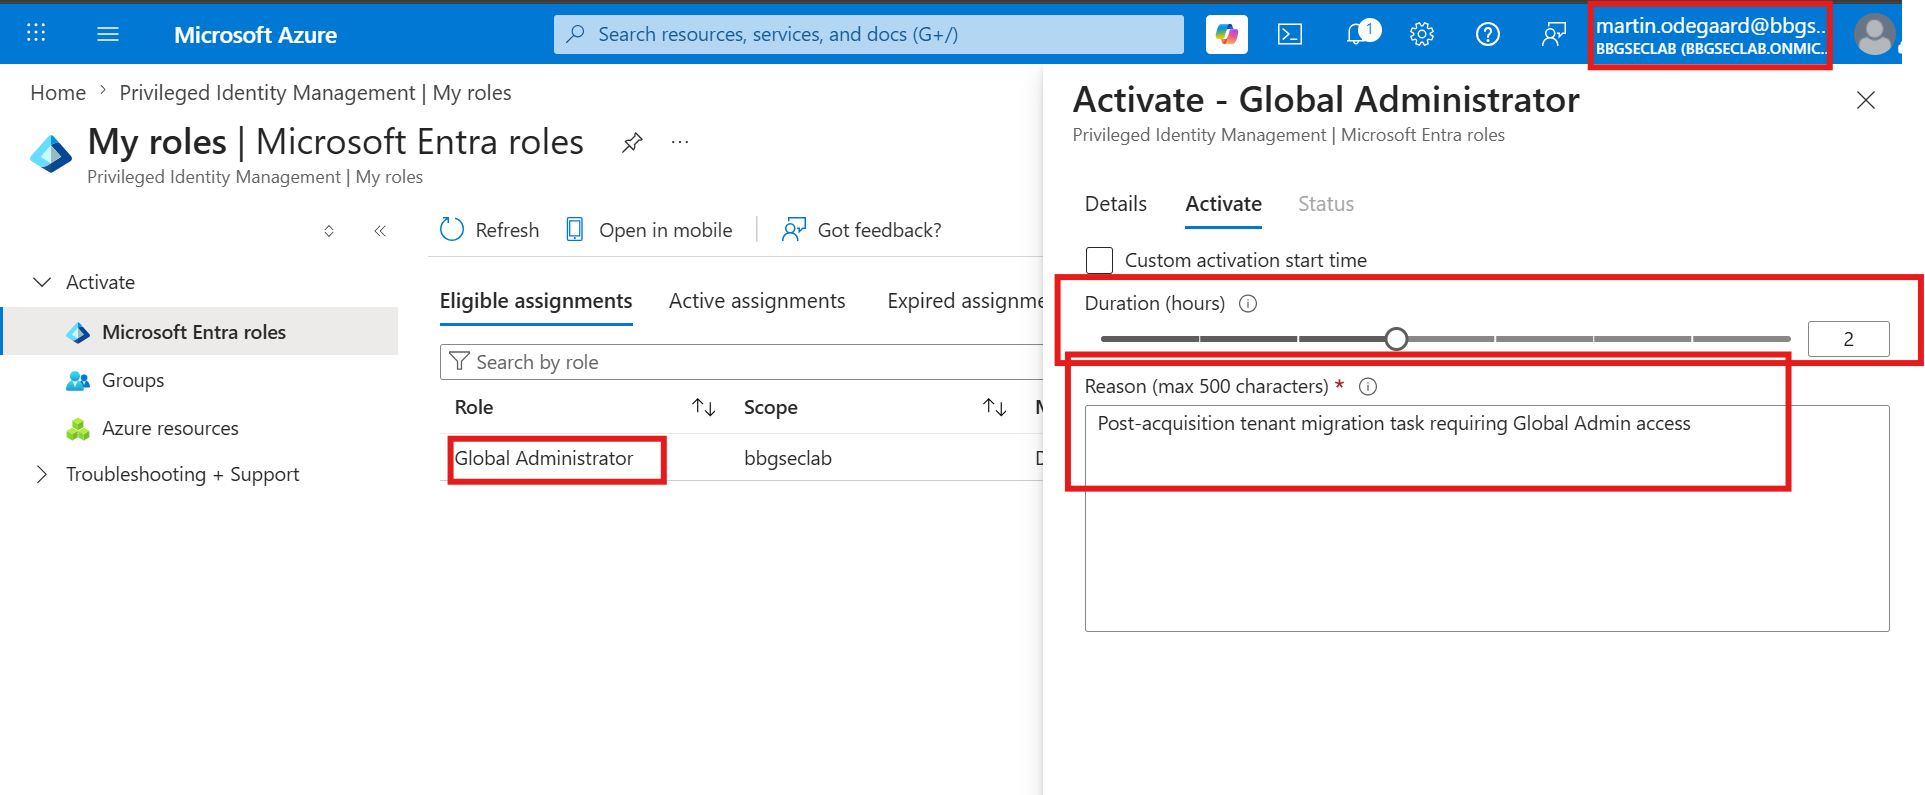Enable Custom activation start time checkbox

pyautogui.click(x=1099, y=260)
